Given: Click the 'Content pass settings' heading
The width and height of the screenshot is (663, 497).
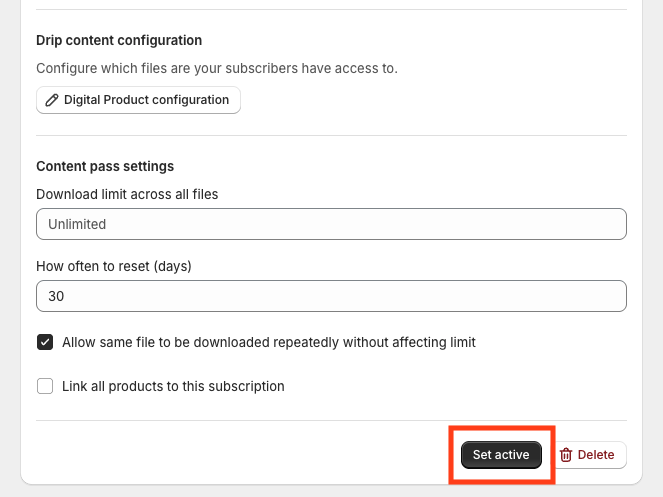Looking at the screenshot, I should coord(105,166).
